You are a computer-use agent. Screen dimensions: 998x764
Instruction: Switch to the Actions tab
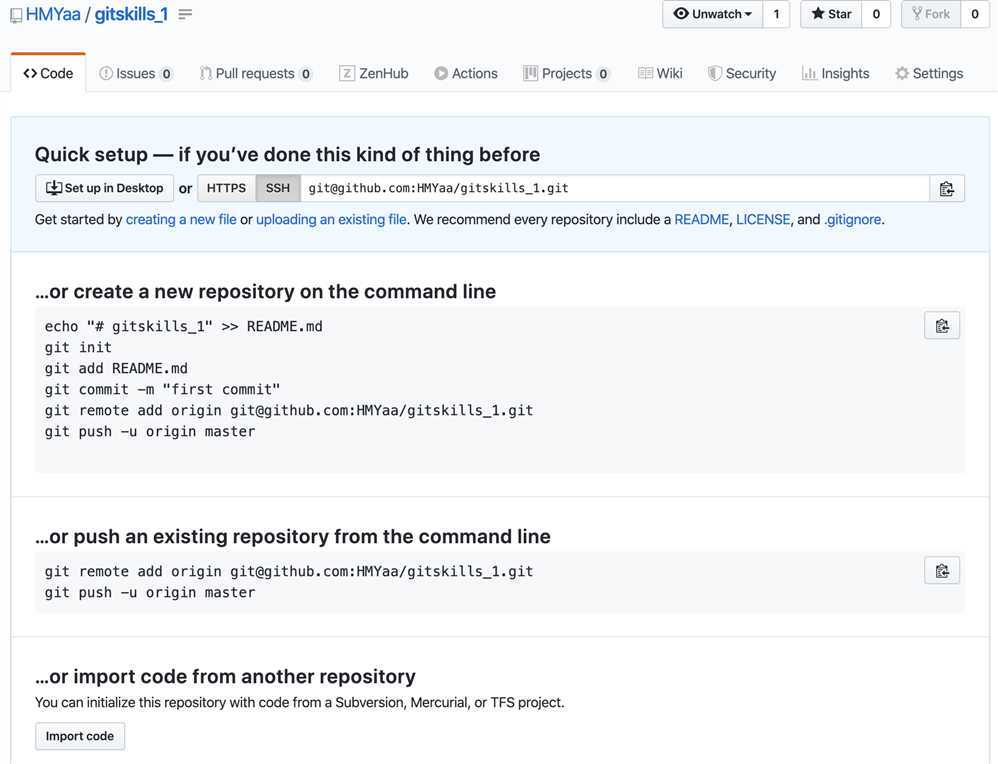[x=466, y=73]
